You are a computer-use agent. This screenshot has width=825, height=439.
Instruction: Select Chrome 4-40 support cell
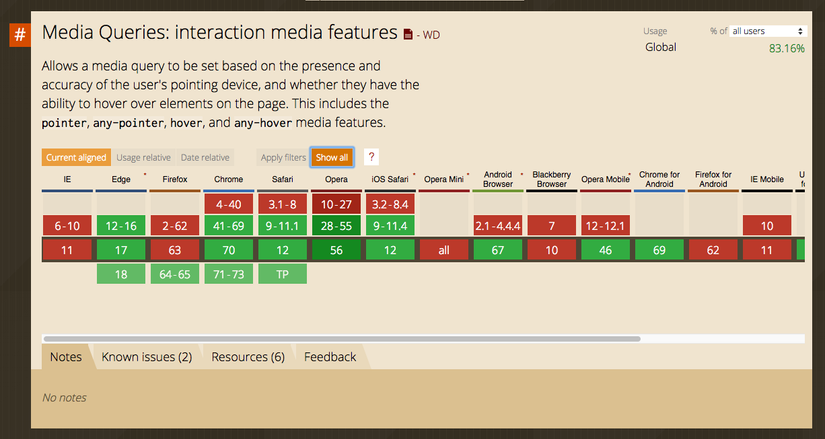coord(228,204)
